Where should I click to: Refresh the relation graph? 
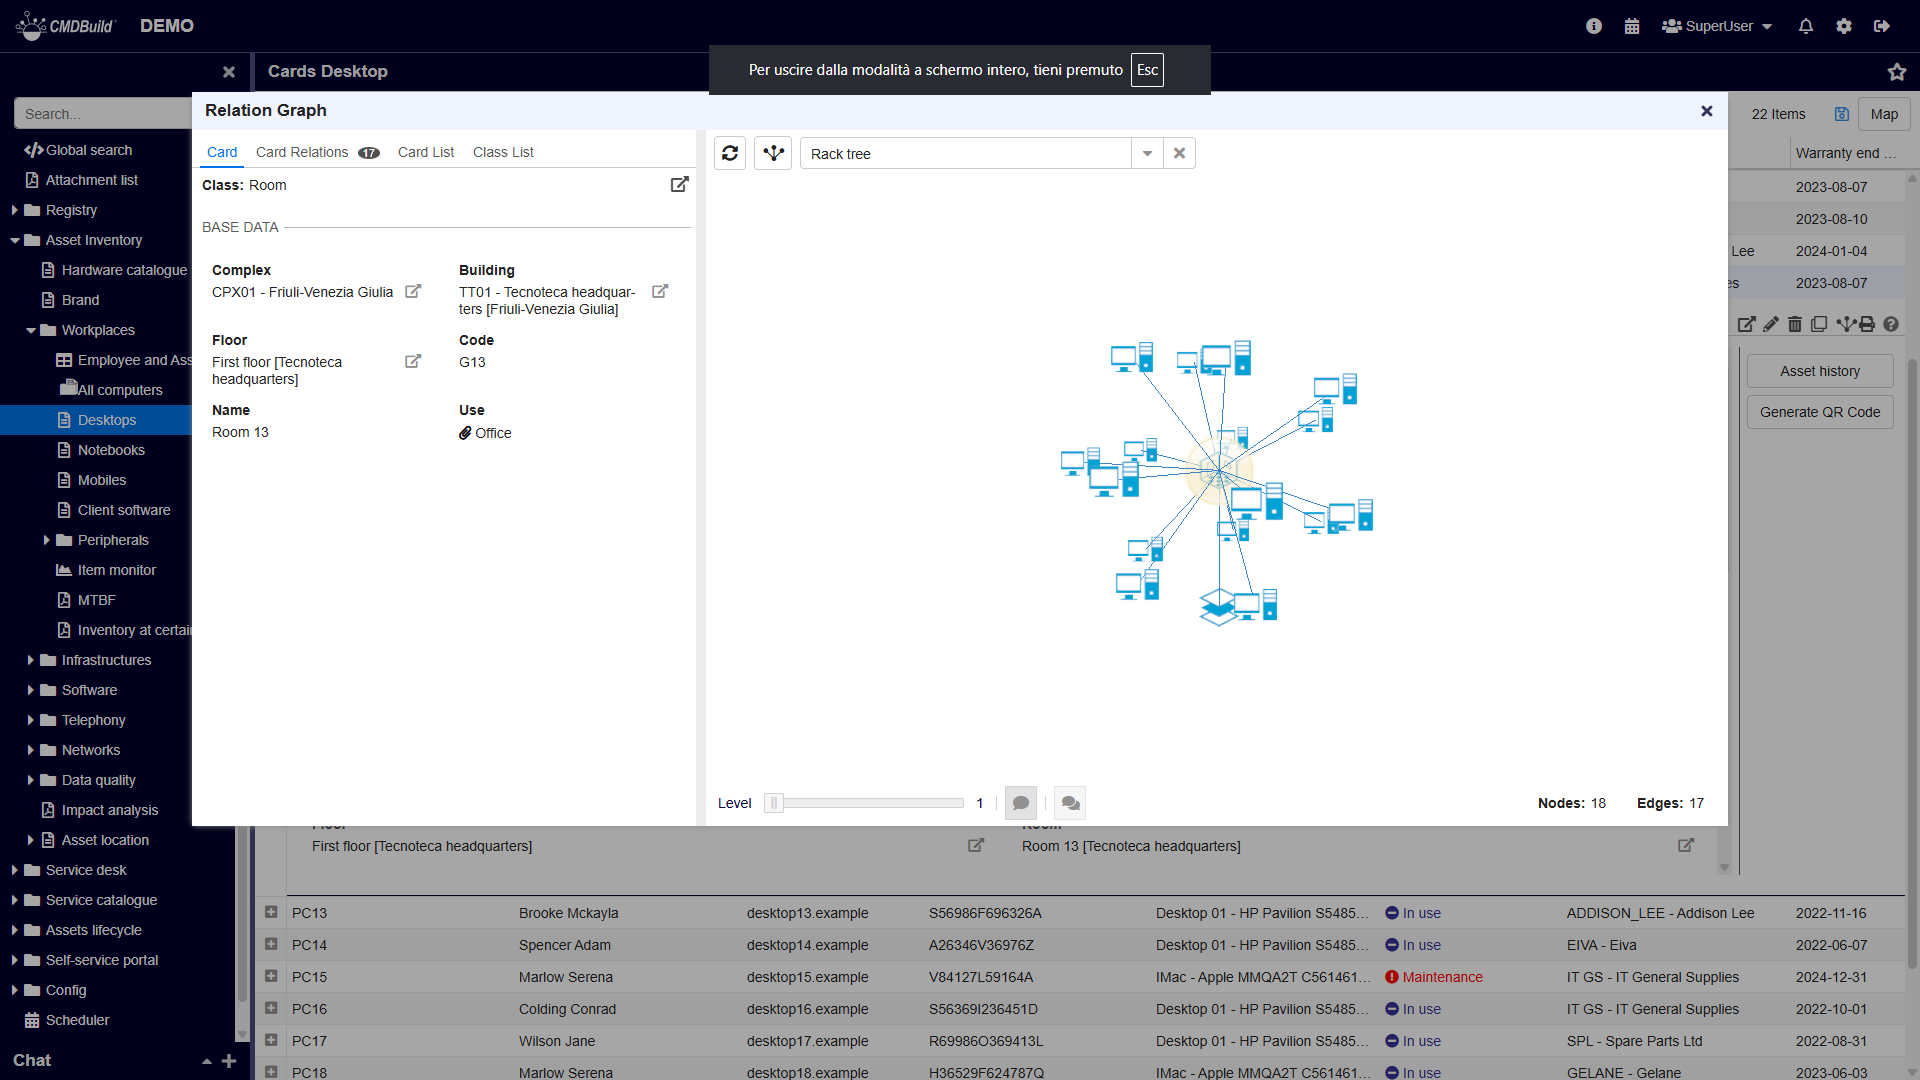tap(730, 153)
